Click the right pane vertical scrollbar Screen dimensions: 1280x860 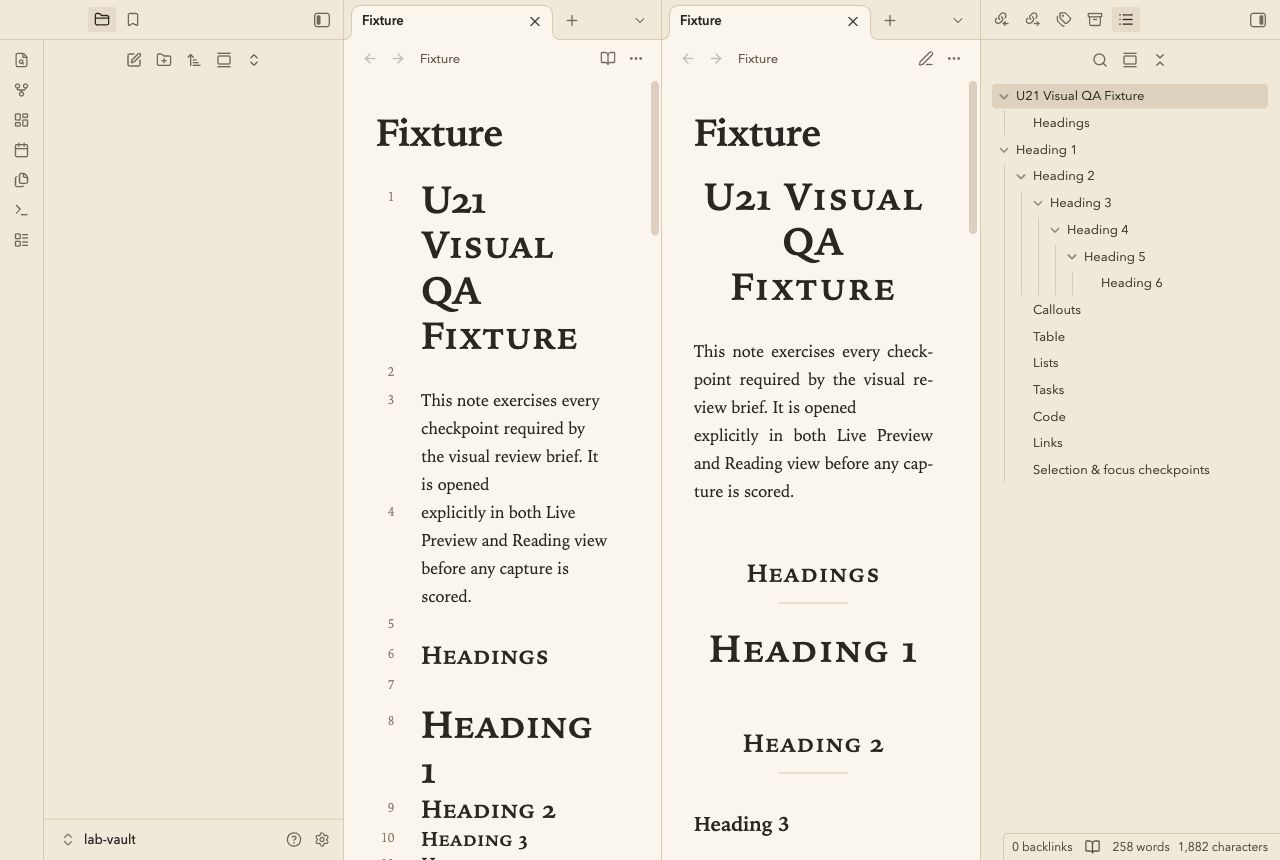(x=973, y=158)
